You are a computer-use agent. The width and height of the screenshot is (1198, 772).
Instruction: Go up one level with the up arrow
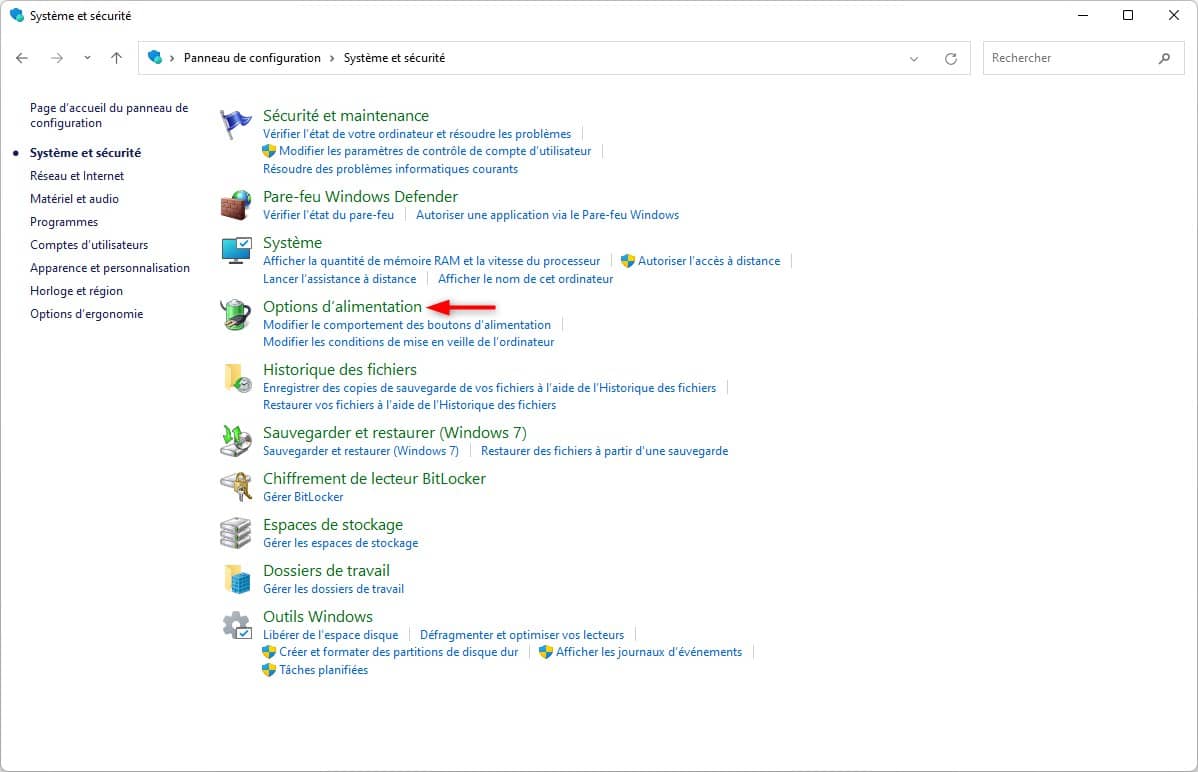pos(116,58)
